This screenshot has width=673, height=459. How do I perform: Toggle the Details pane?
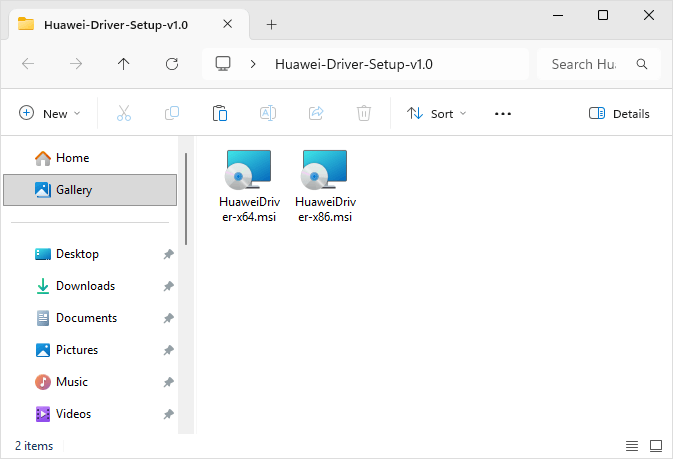coord(619,113)
